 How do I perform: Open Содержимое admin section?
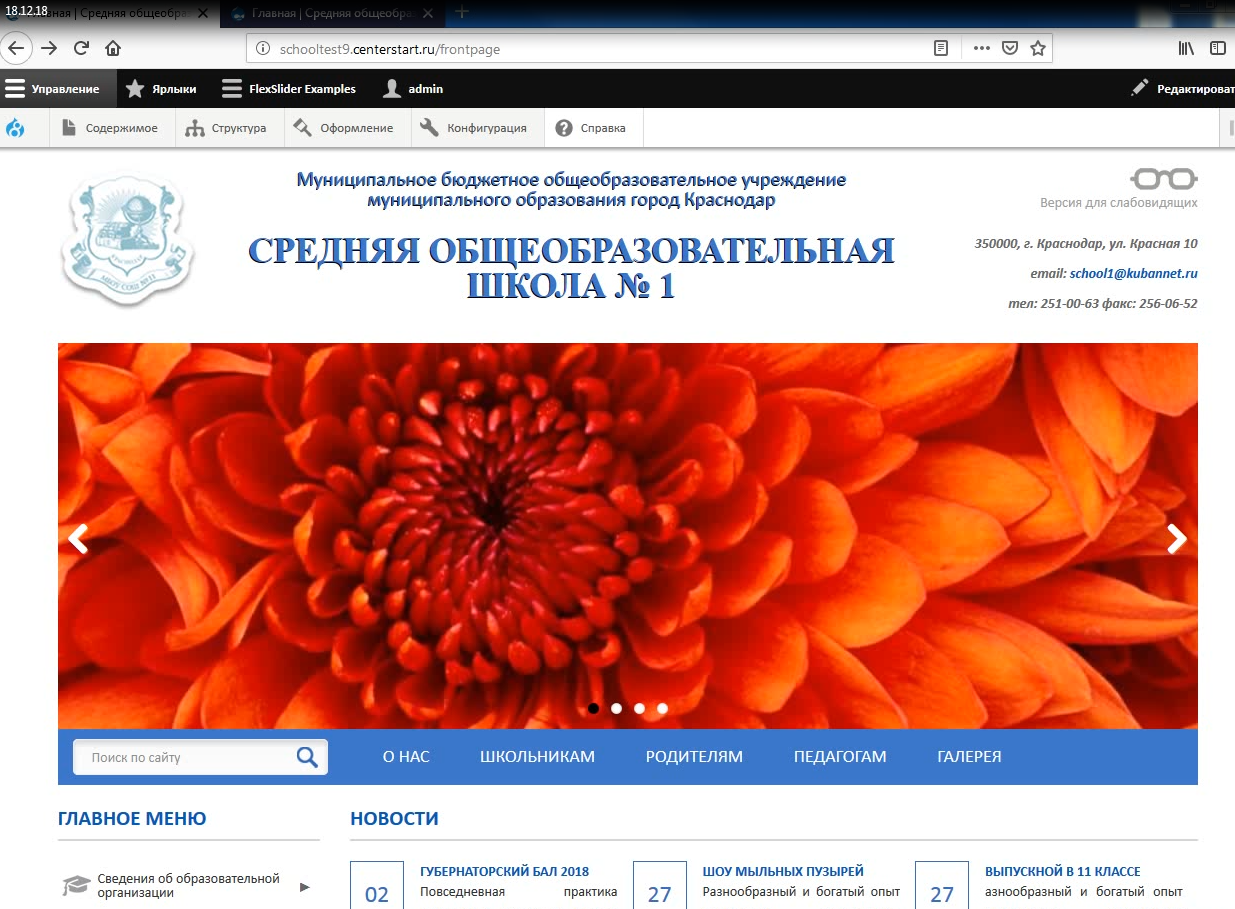(x=110, y=128)
